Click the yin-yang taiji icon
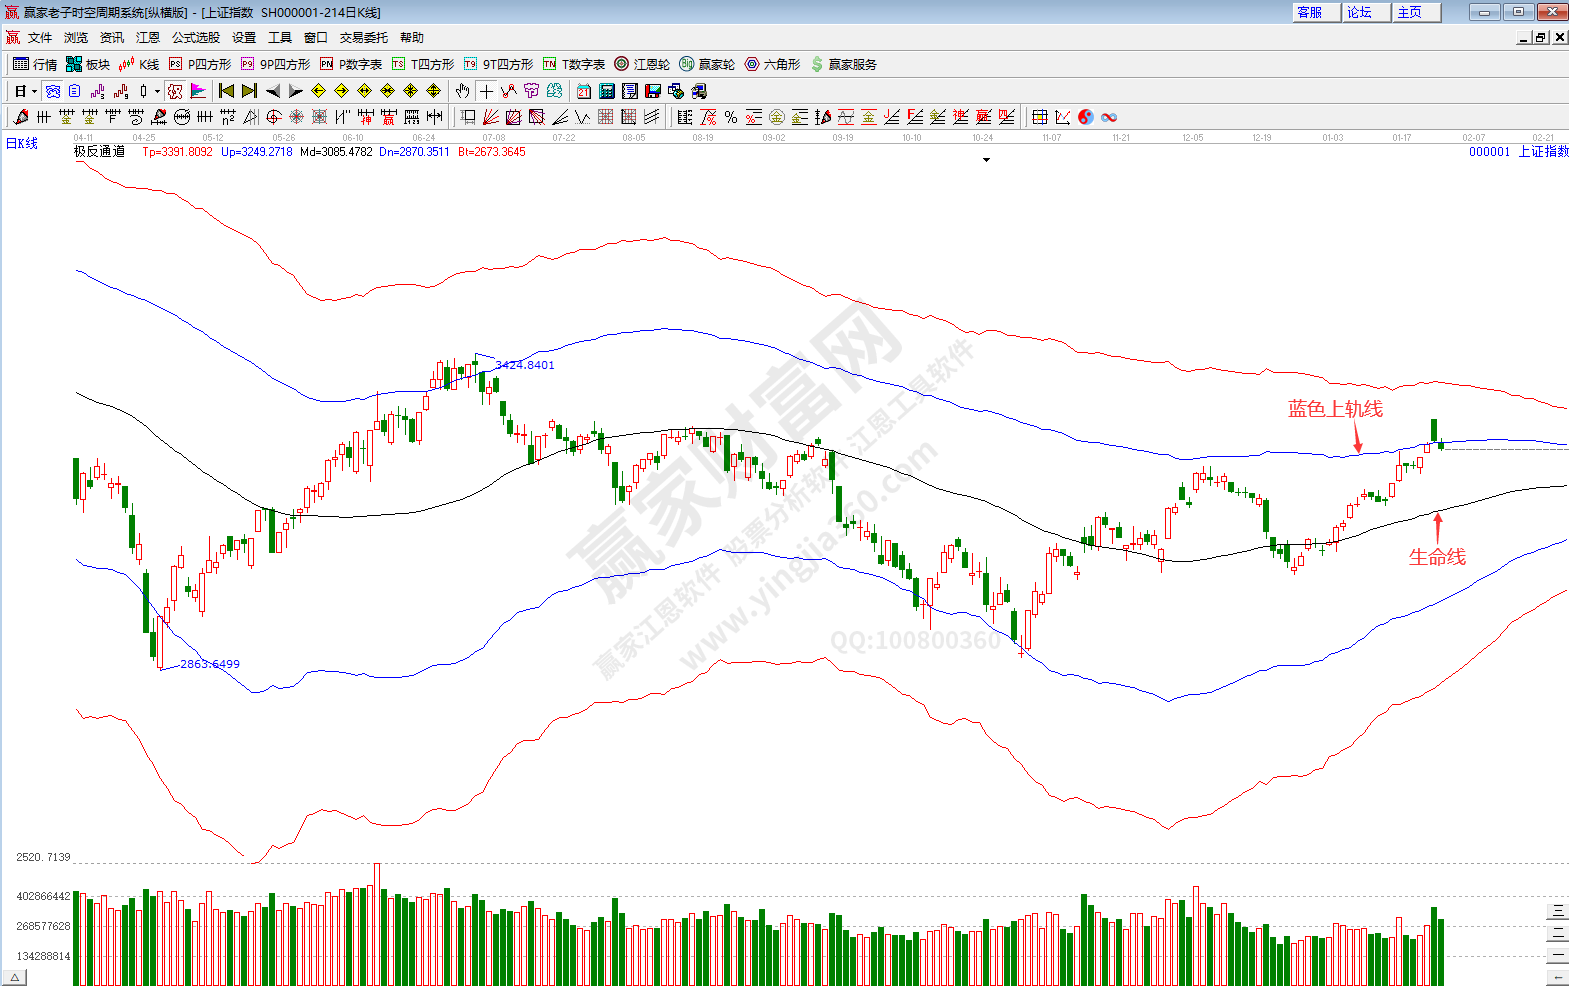Screen dimensions: 1569x986 [1086, 117]
